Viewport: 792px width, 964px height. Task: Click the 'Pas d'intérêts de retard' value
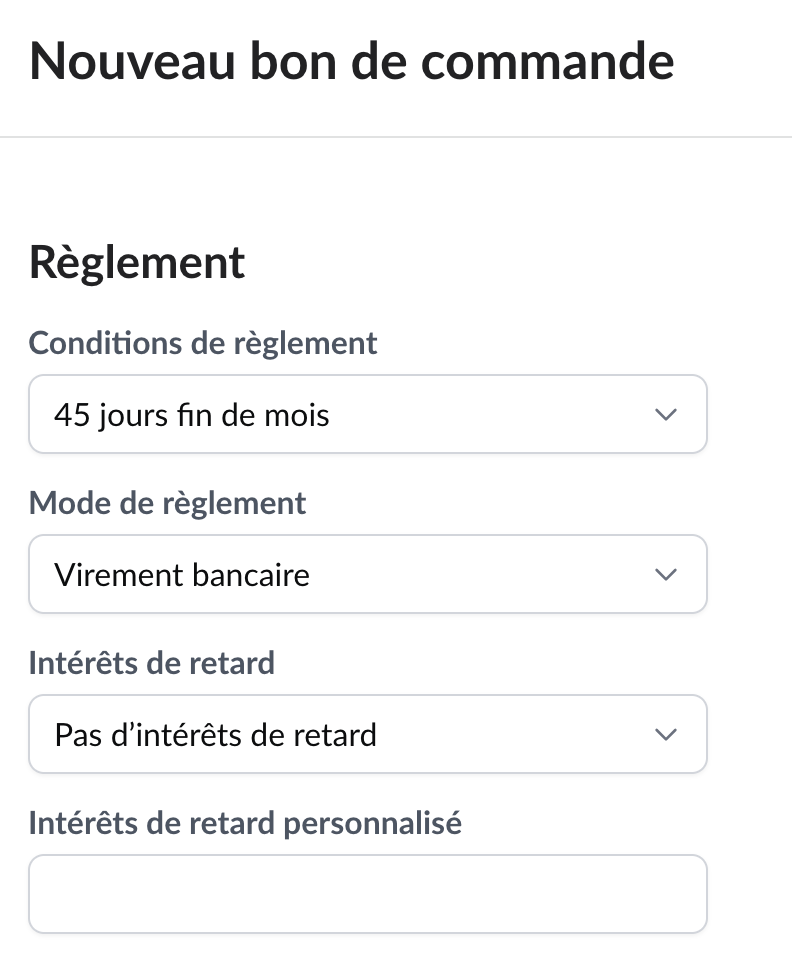[x=216, y=735]
